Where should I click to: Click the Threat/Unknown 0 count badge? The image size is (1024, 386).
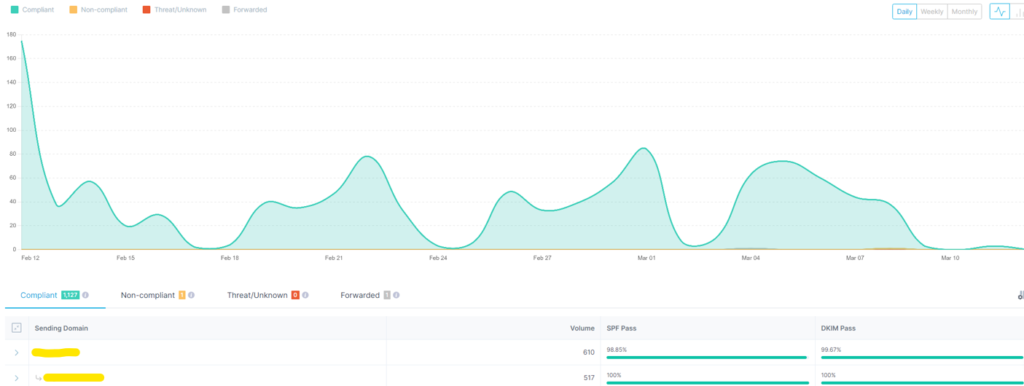pyautogui.click(x=295, y=295)
